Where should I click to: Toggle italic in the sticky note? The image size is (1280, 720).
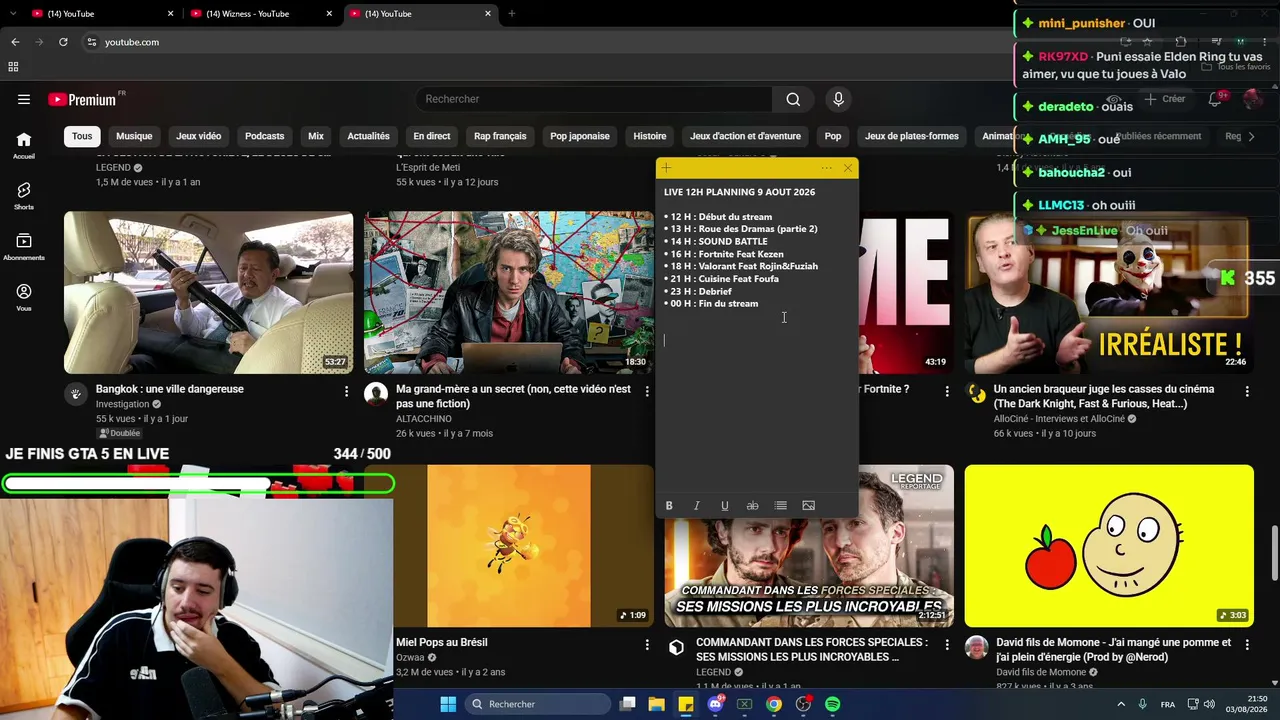pyautogui.click(x=697, y=506)
